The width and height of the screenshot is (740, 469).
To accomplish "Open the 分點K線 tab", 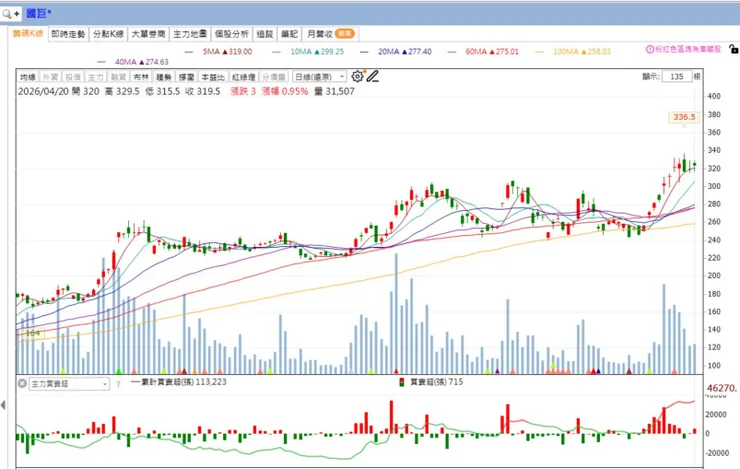I will pos(108,34).
